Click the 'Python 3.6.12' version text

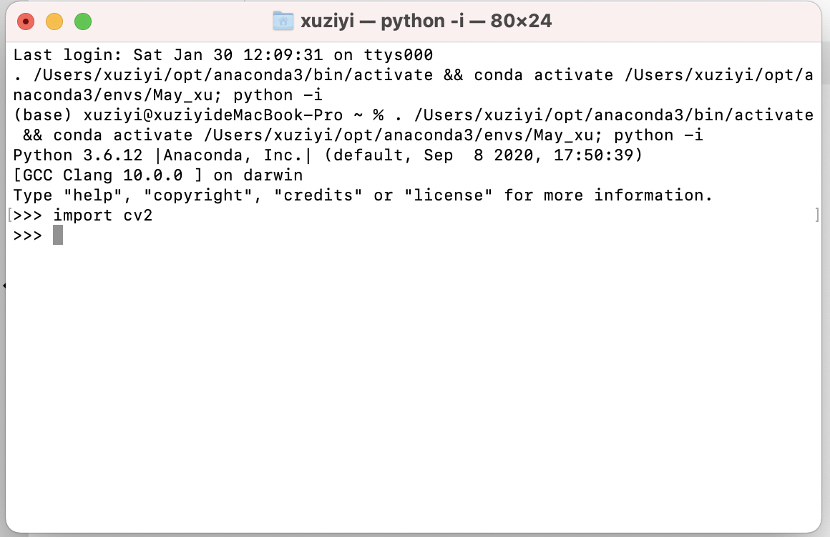tap(78, 155)
